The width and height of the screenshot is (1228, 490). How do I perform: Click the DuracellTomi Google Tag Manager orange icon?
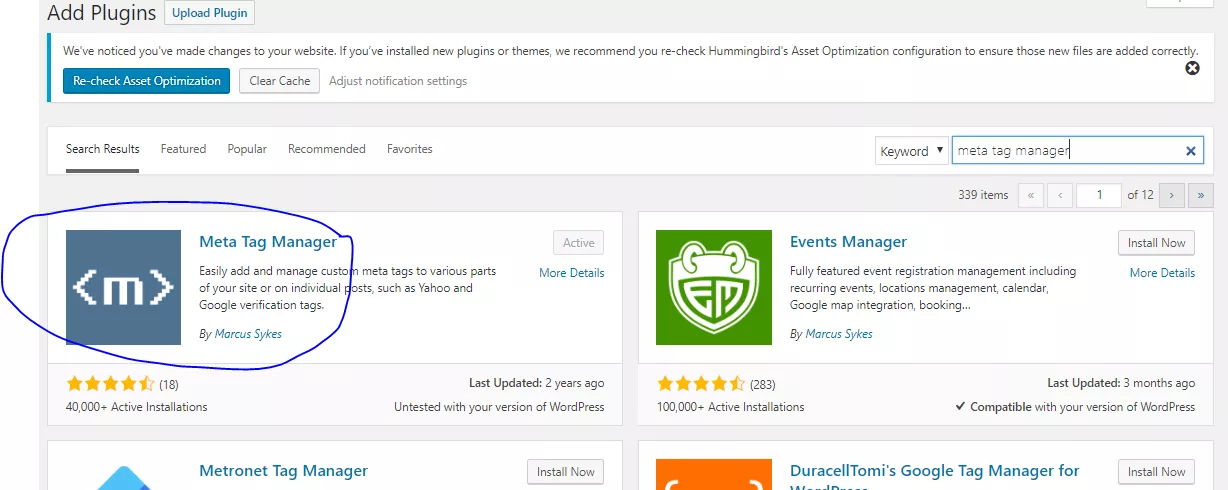713,475
